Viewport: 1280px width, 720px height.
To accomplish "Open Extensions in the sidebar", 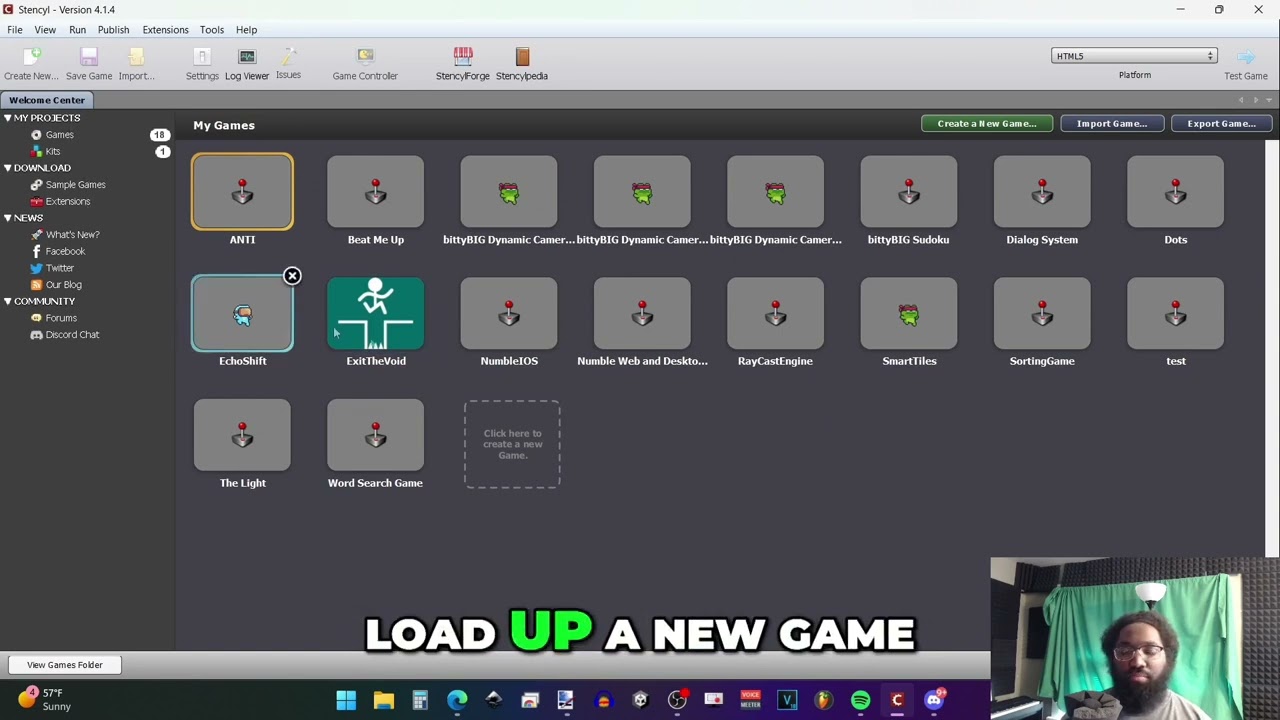I will [x=68, y=202].
